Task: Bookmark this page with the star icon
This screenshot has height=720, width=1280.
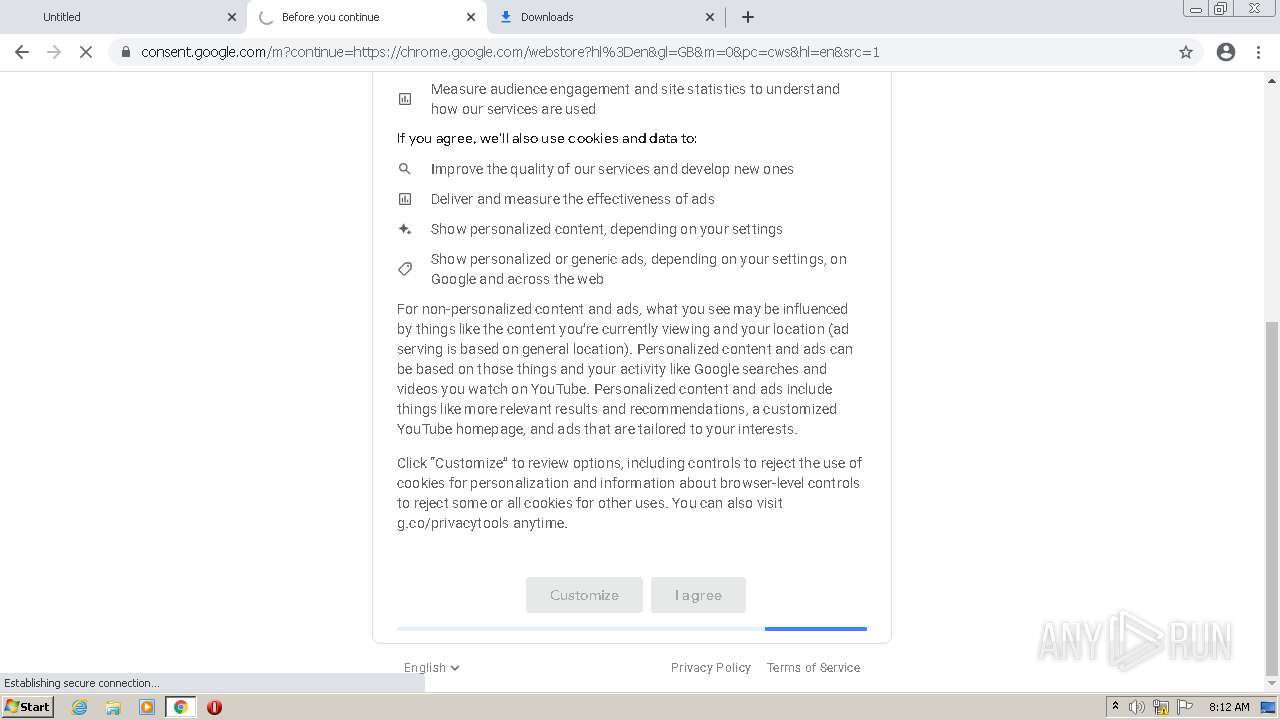Action: pos(1186,52)
